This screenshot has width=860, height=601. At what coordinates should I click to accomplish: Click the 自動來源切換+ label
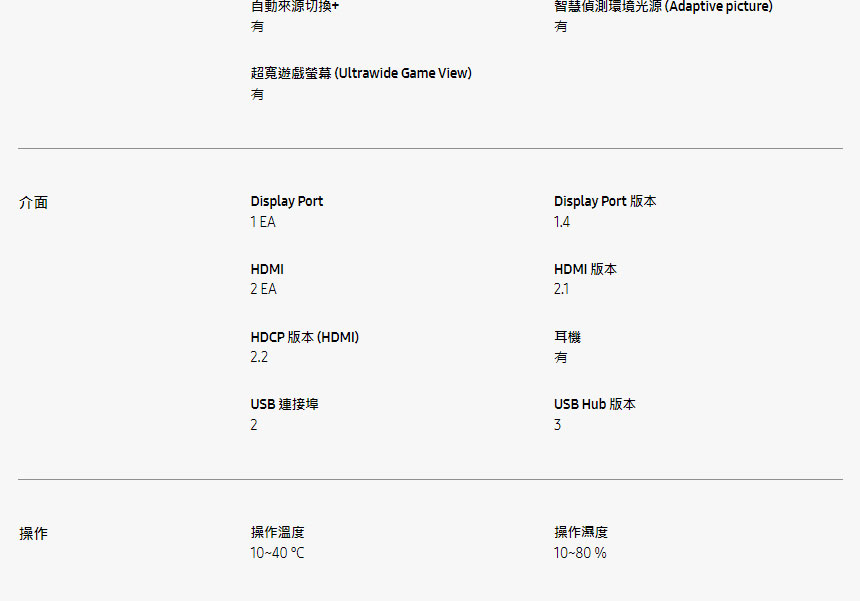294,6
